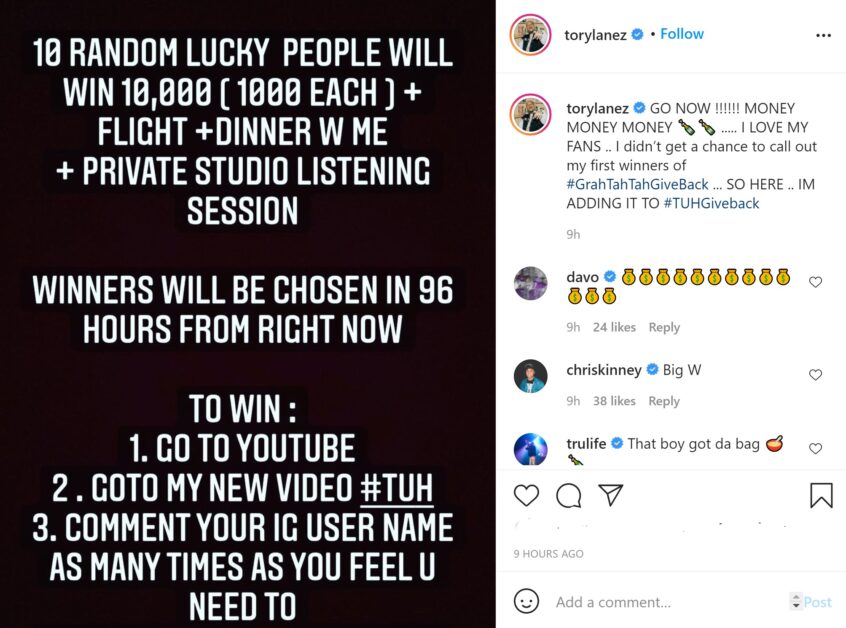Viewport: 846px width, 628px height.
Task: View 24 likes on davo's comment
Action: [x=614, y=327]
